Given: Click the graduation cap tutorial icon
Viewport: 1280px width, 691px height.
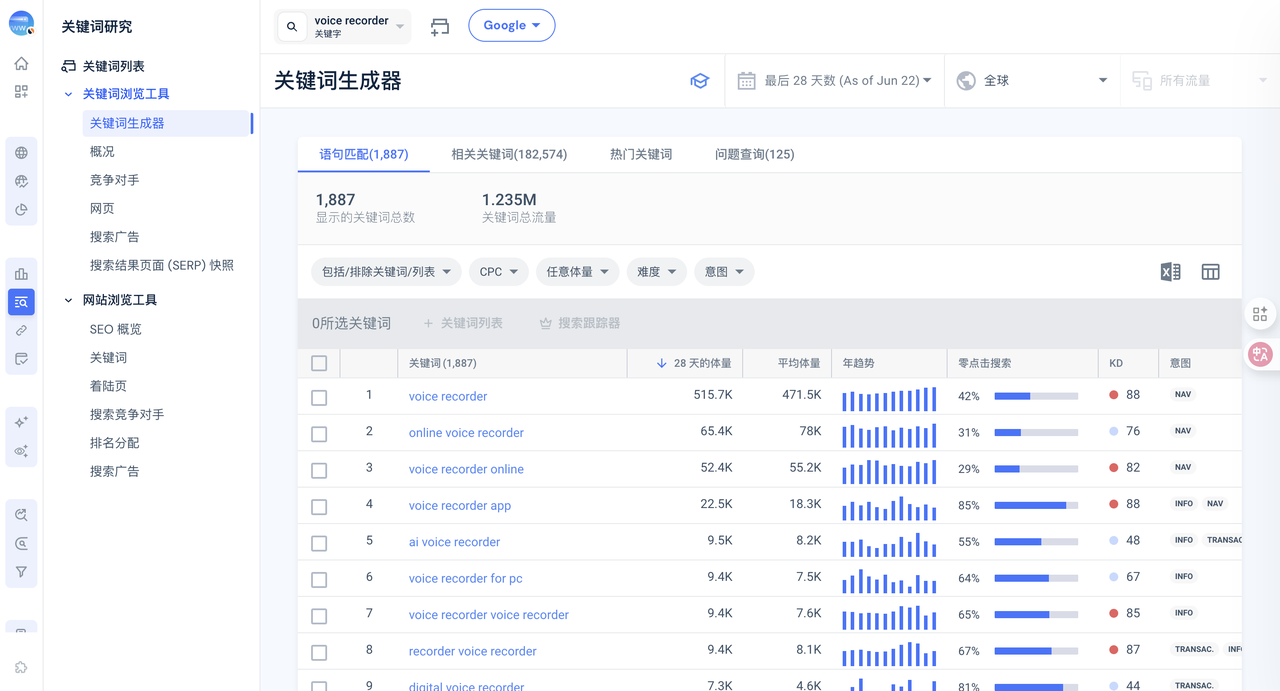Looking at the screenshot, I should [699, 81].
